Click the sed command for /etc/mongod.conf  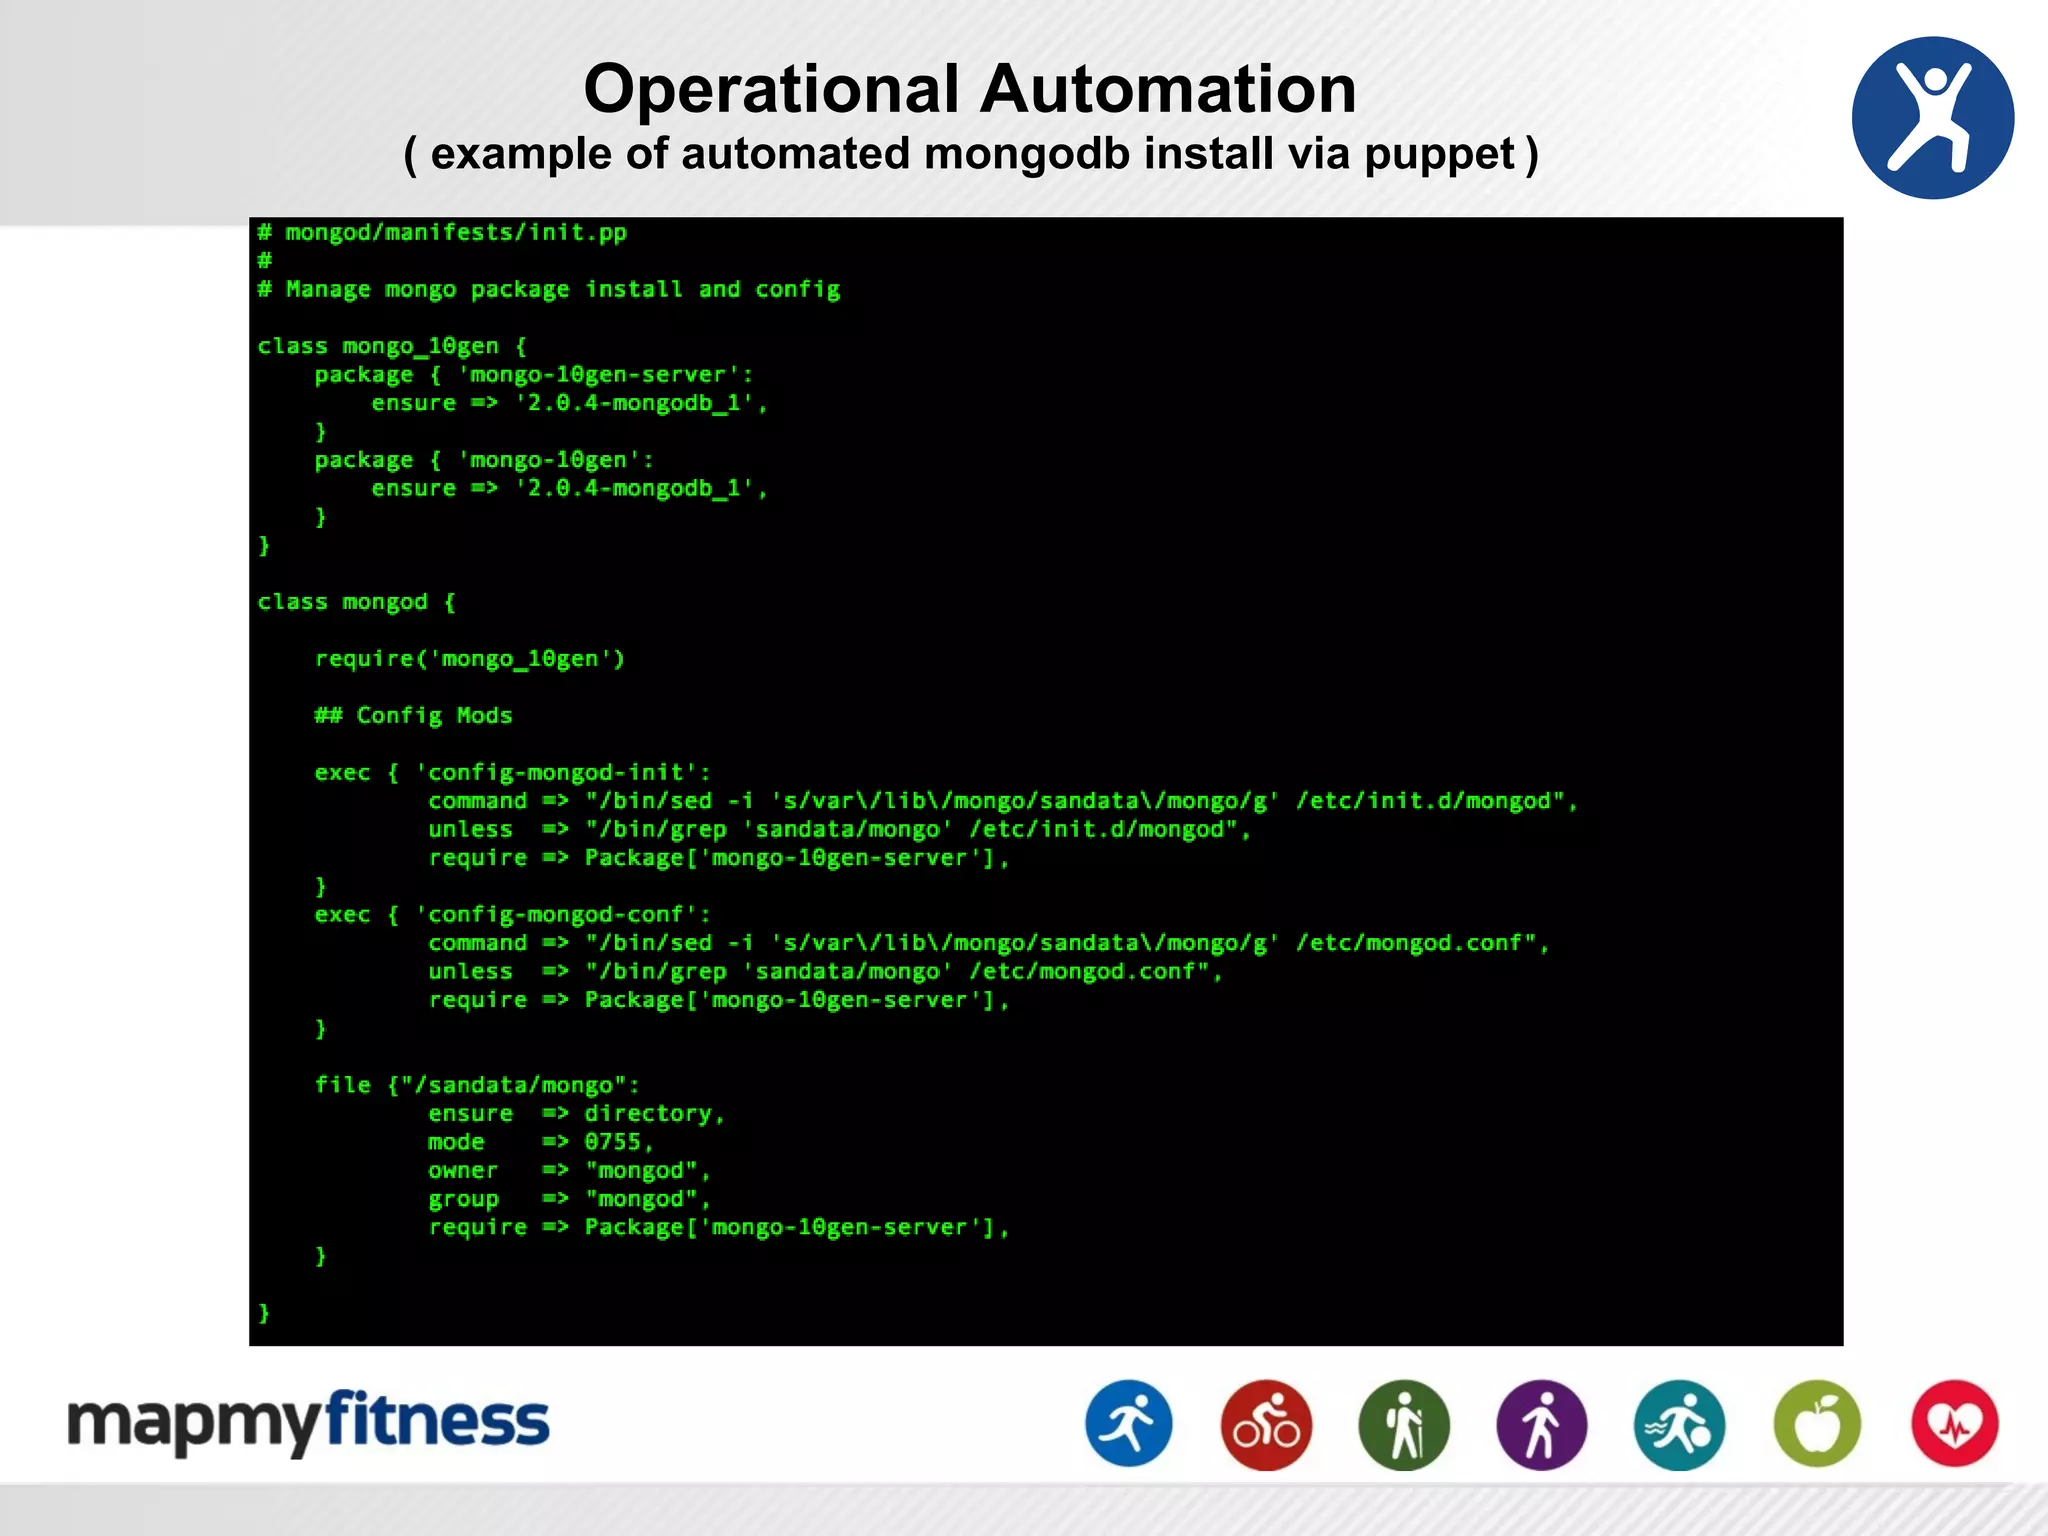[989, 943]
